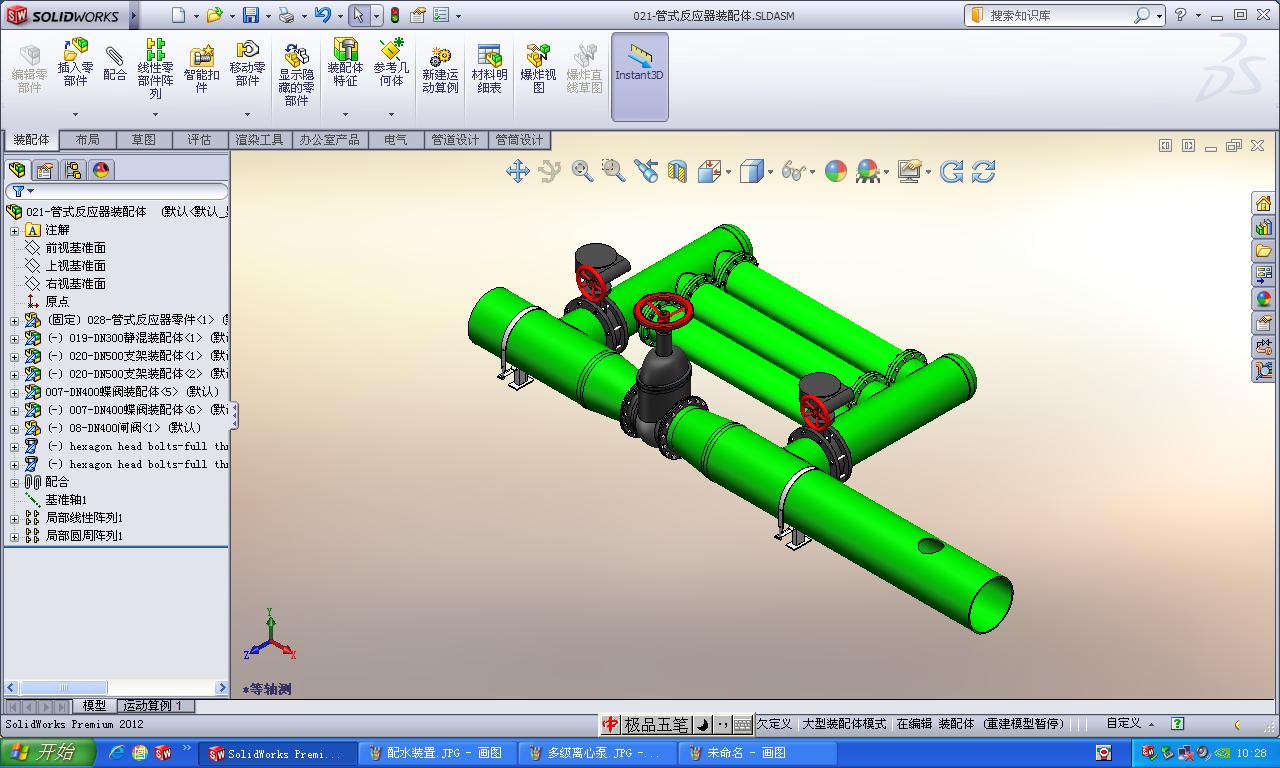
Task: Click the New document icon
Action: 178,15
